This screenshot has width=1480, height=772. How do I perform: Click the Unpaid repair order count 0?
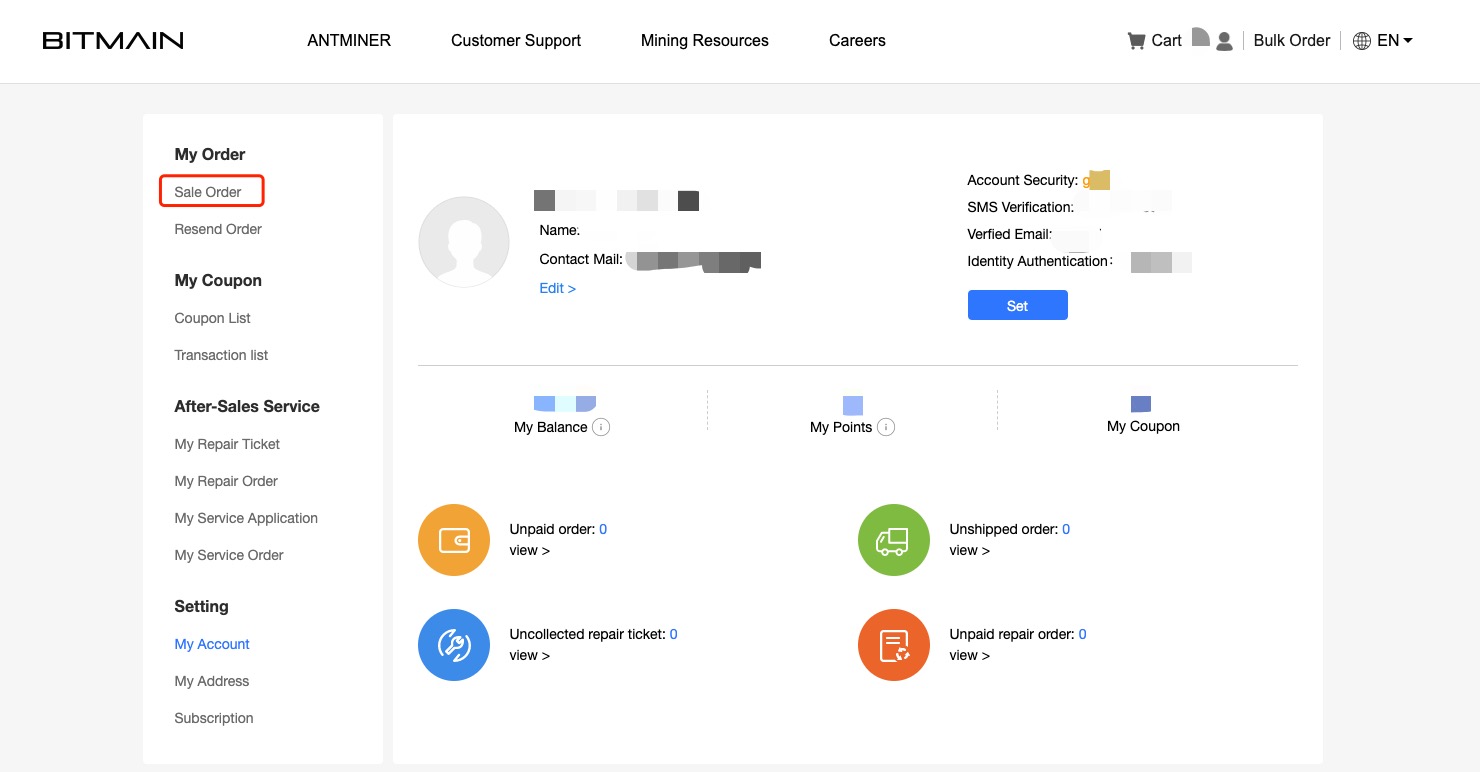point(1083,634)
